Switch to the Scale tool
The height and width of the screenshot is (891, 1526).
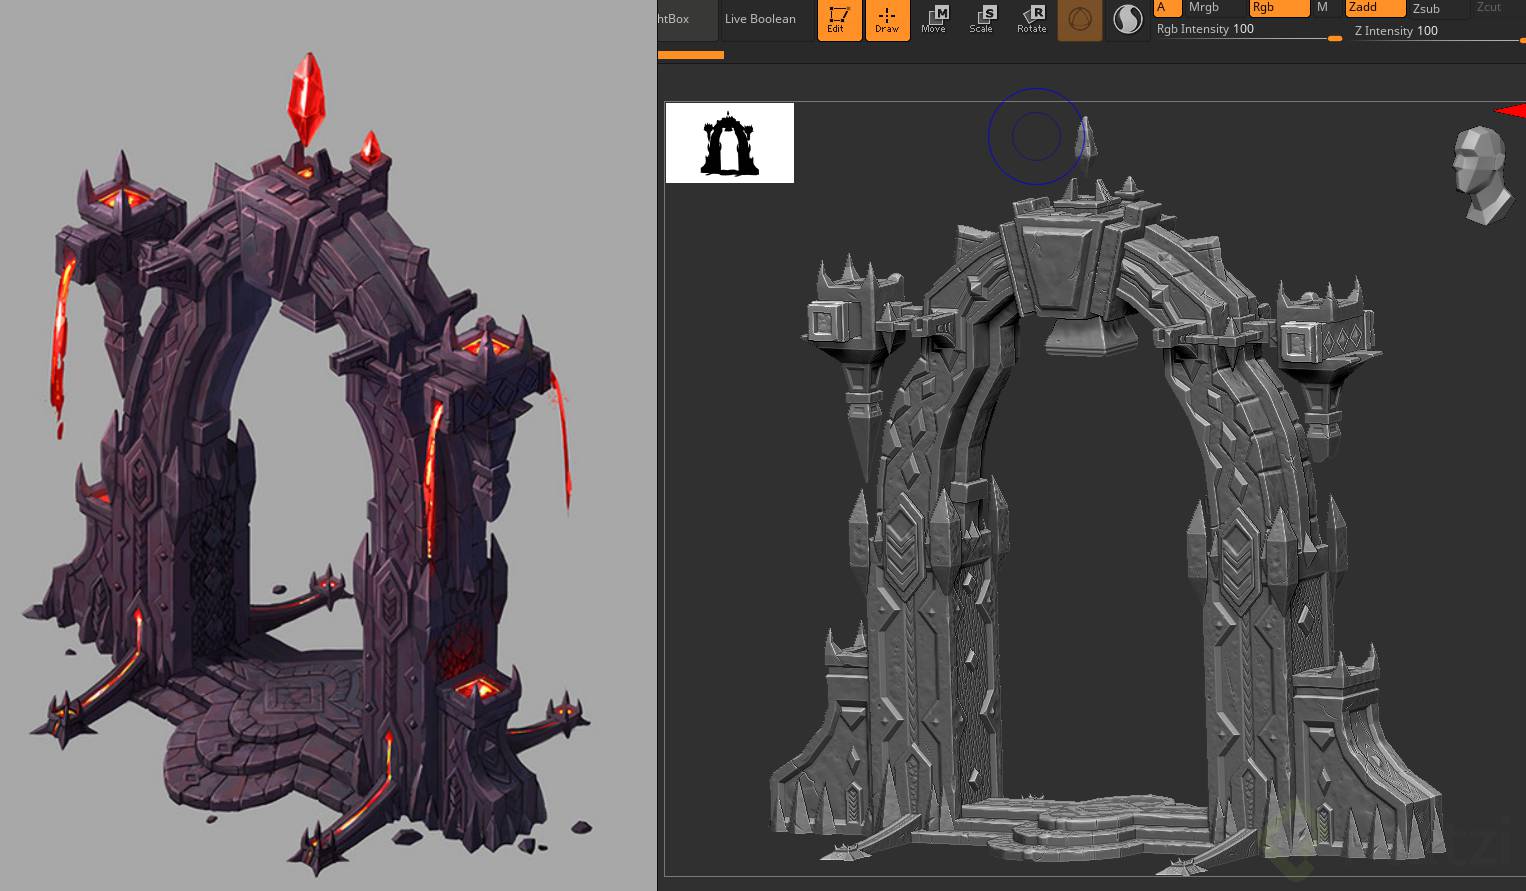[982, 20]
